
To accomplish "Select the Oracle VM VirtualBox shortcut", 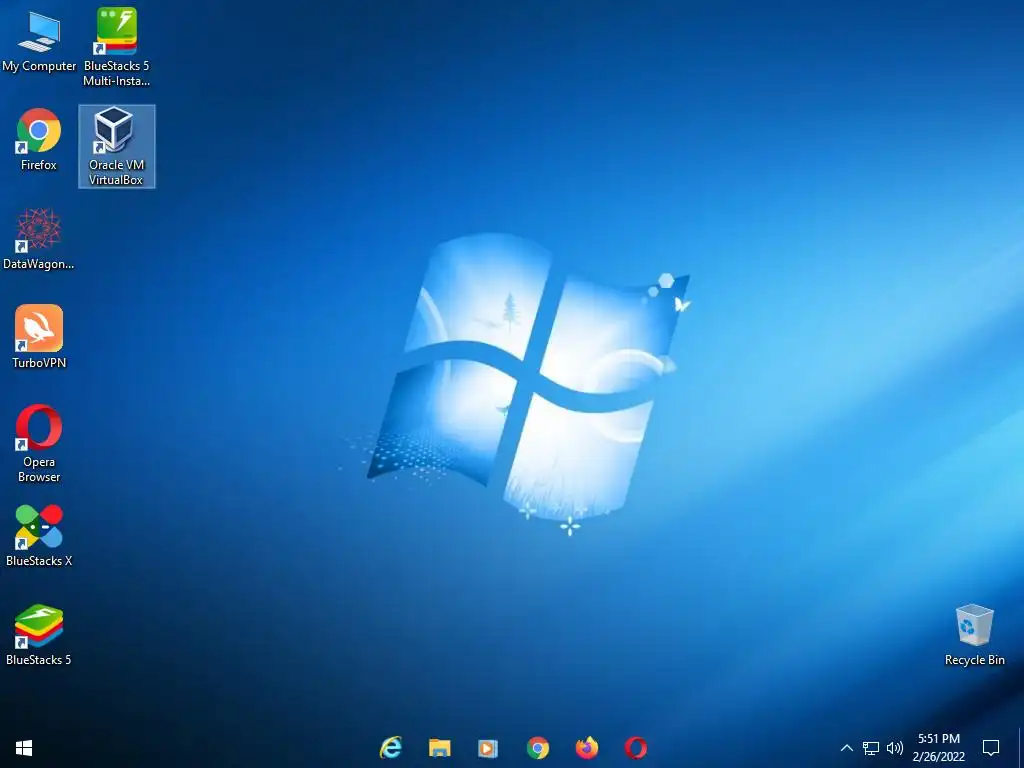I will click(116, 146).
